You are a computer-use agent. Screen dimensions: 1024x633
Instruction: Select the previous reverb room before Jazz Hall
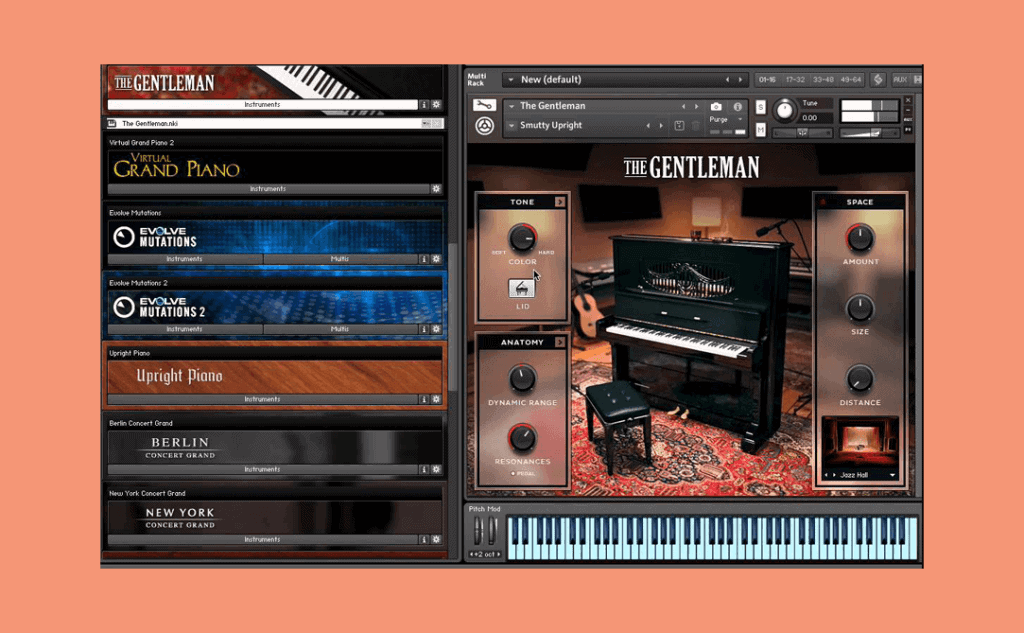(826, 475)
